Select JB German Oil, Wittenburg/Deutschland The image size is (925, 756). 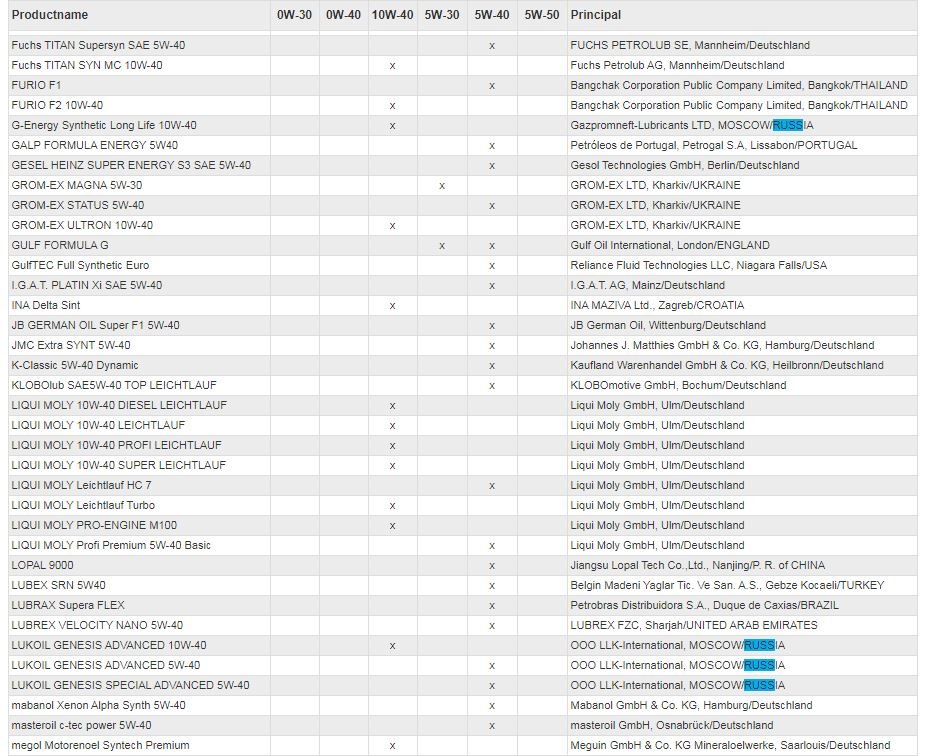(668, 326)
